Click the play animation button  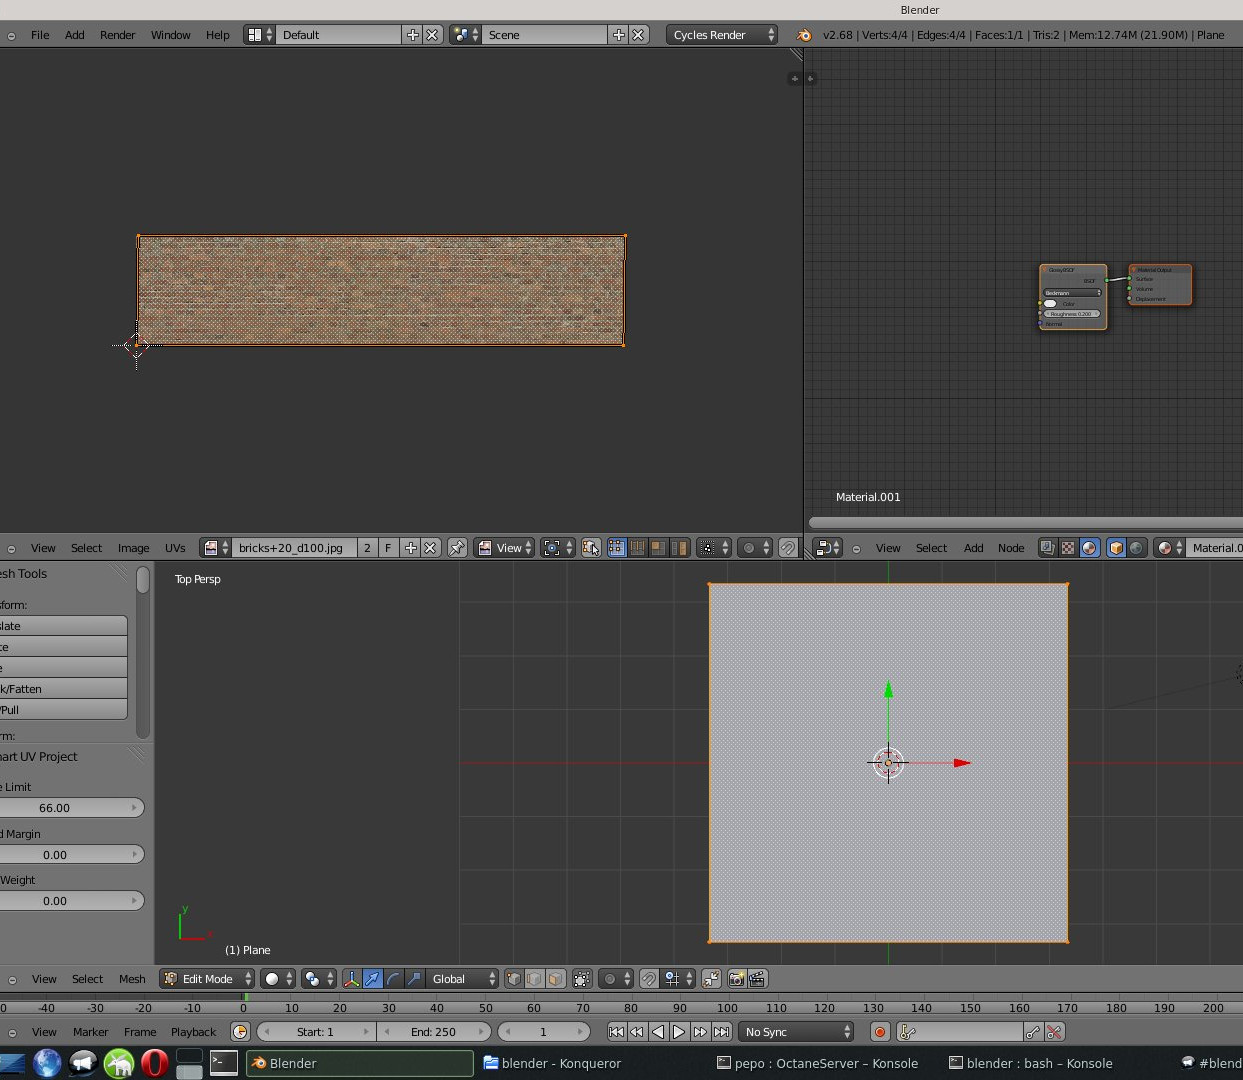point(679,1032)
